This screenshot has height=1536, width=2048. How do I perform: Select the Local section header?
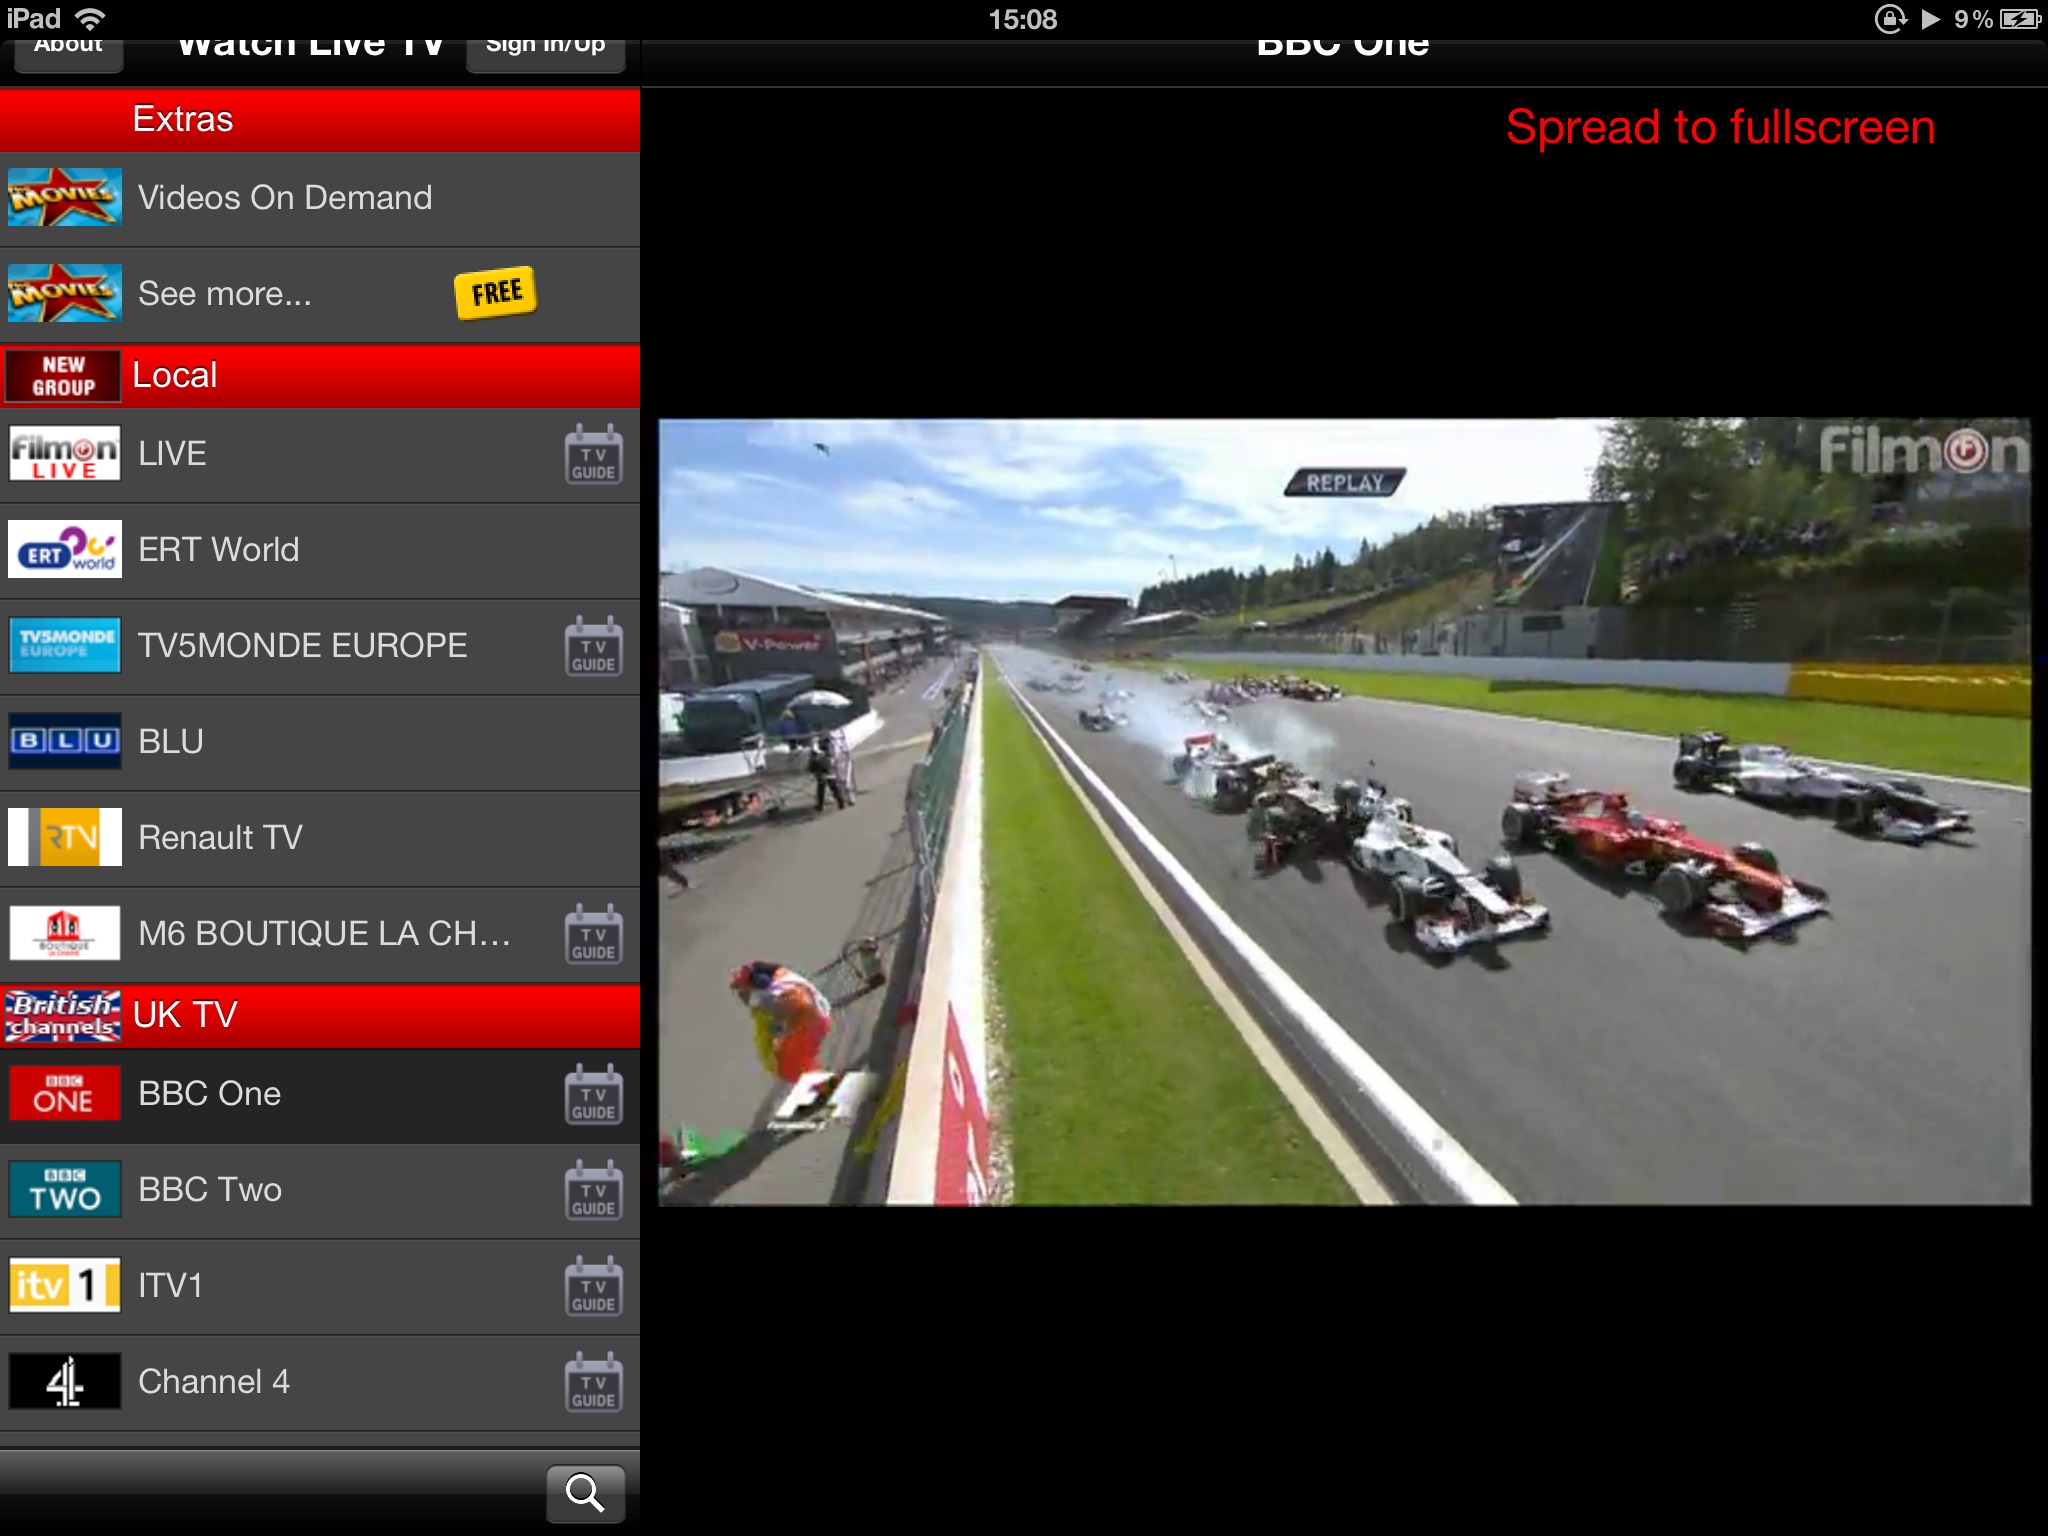[x=320, y=376]
